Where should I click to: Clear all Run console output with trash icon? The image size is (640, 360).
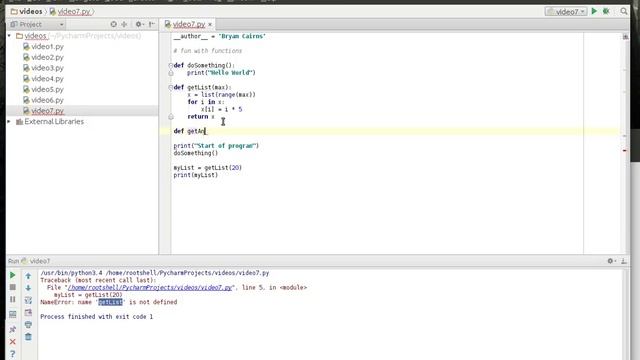(28, 337)
